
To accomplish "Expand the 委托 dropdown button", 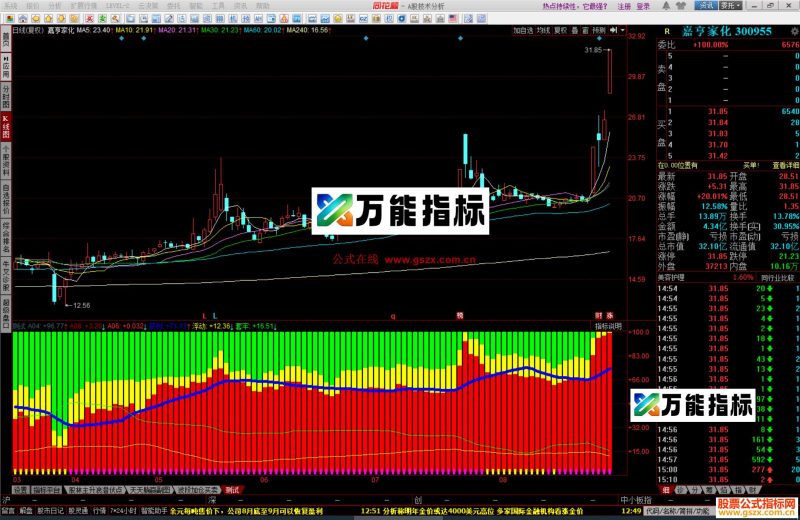I will 730,6.
